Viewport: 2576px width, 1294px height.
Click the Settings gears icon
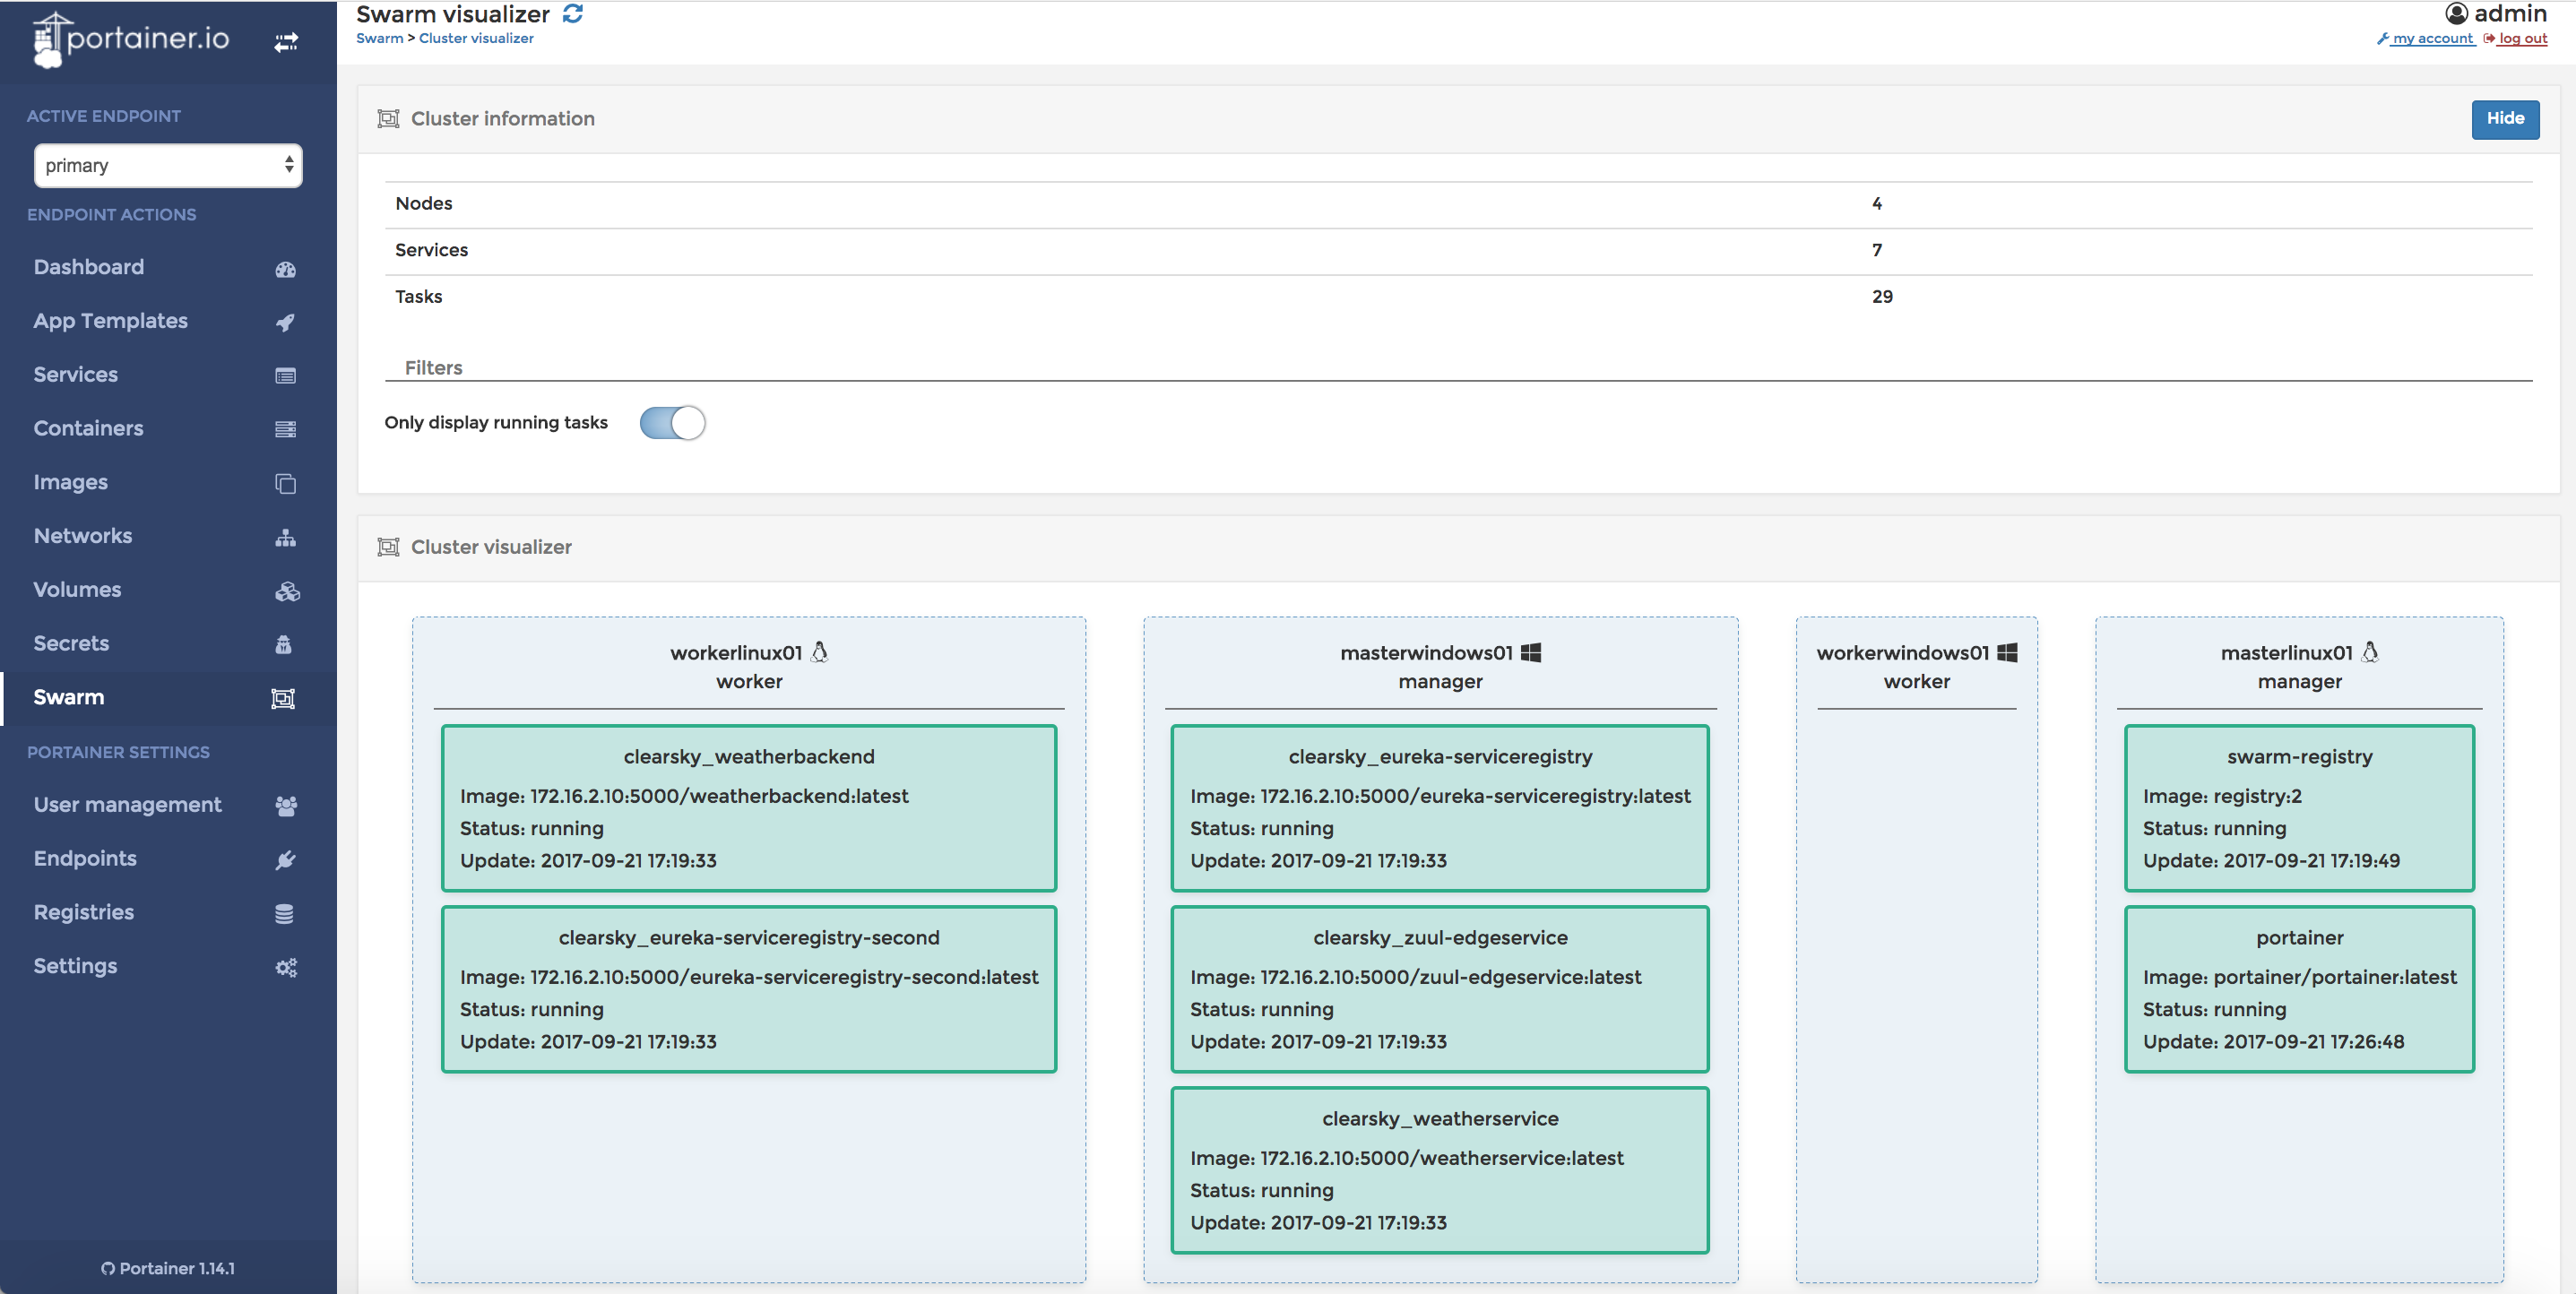point(286,967)
